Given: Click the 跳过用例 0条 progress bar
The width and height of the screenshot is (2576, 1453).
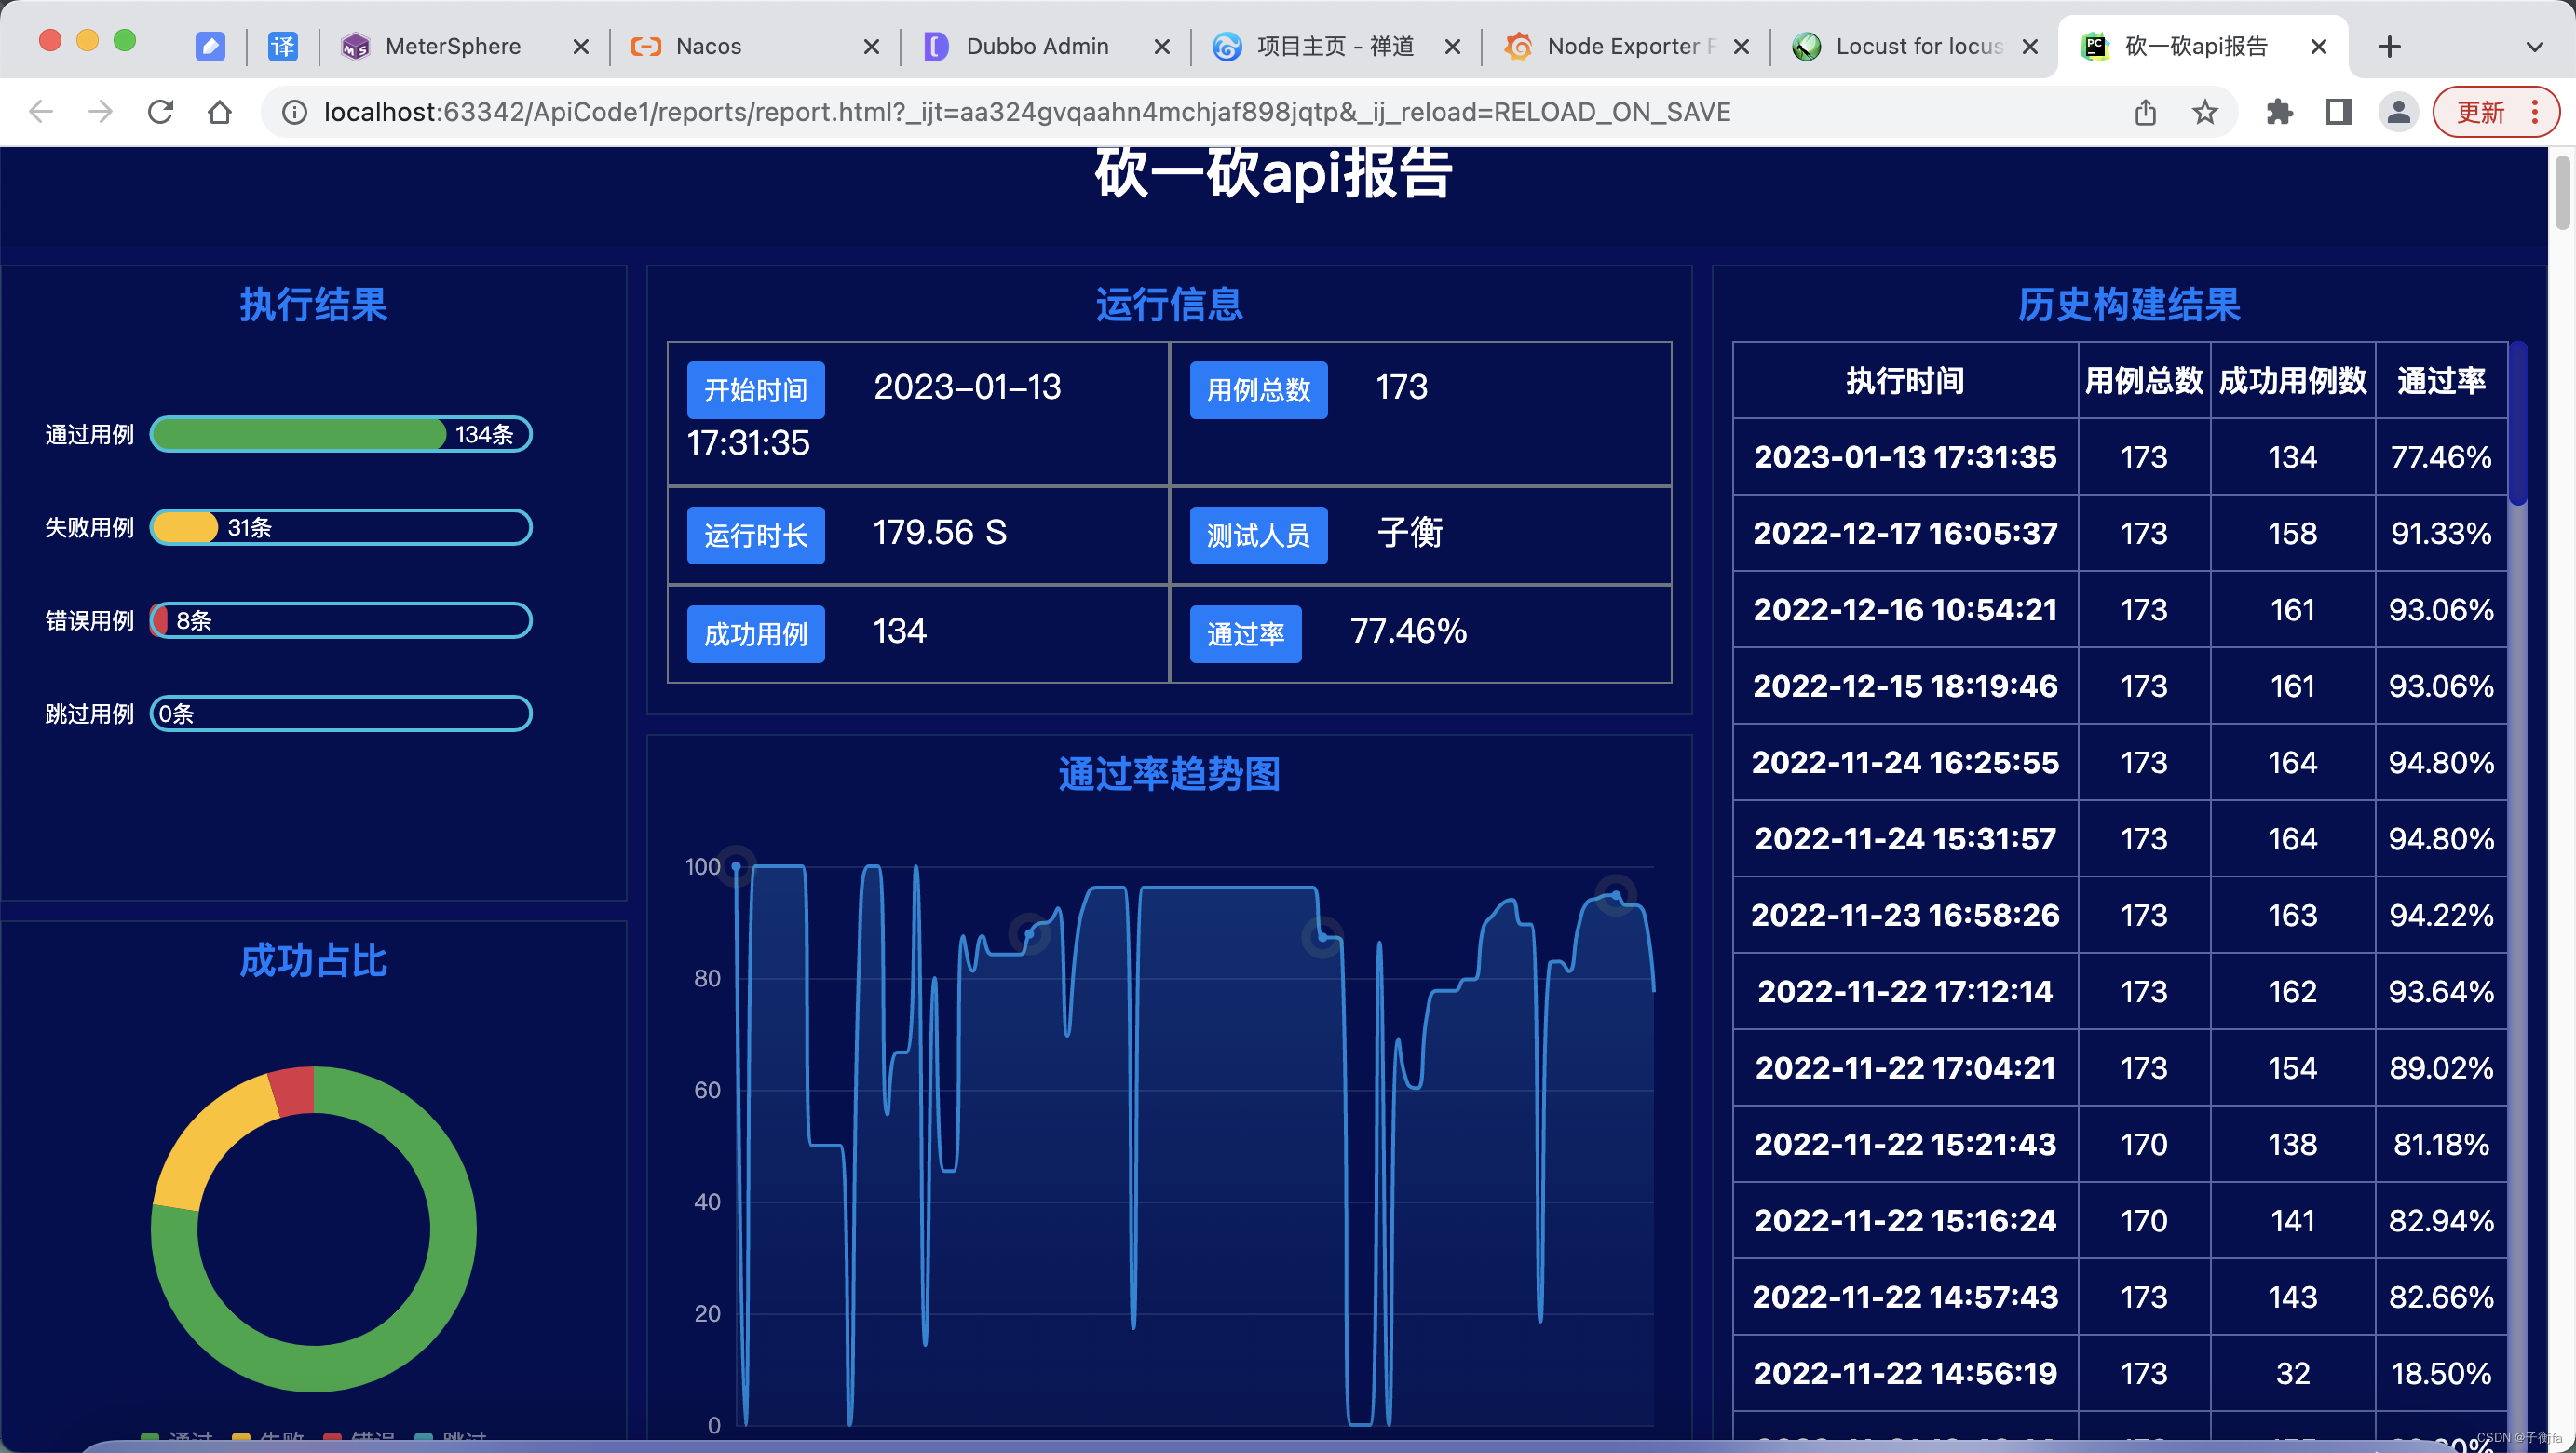Looking at the screenshot, I should [341, 713].
